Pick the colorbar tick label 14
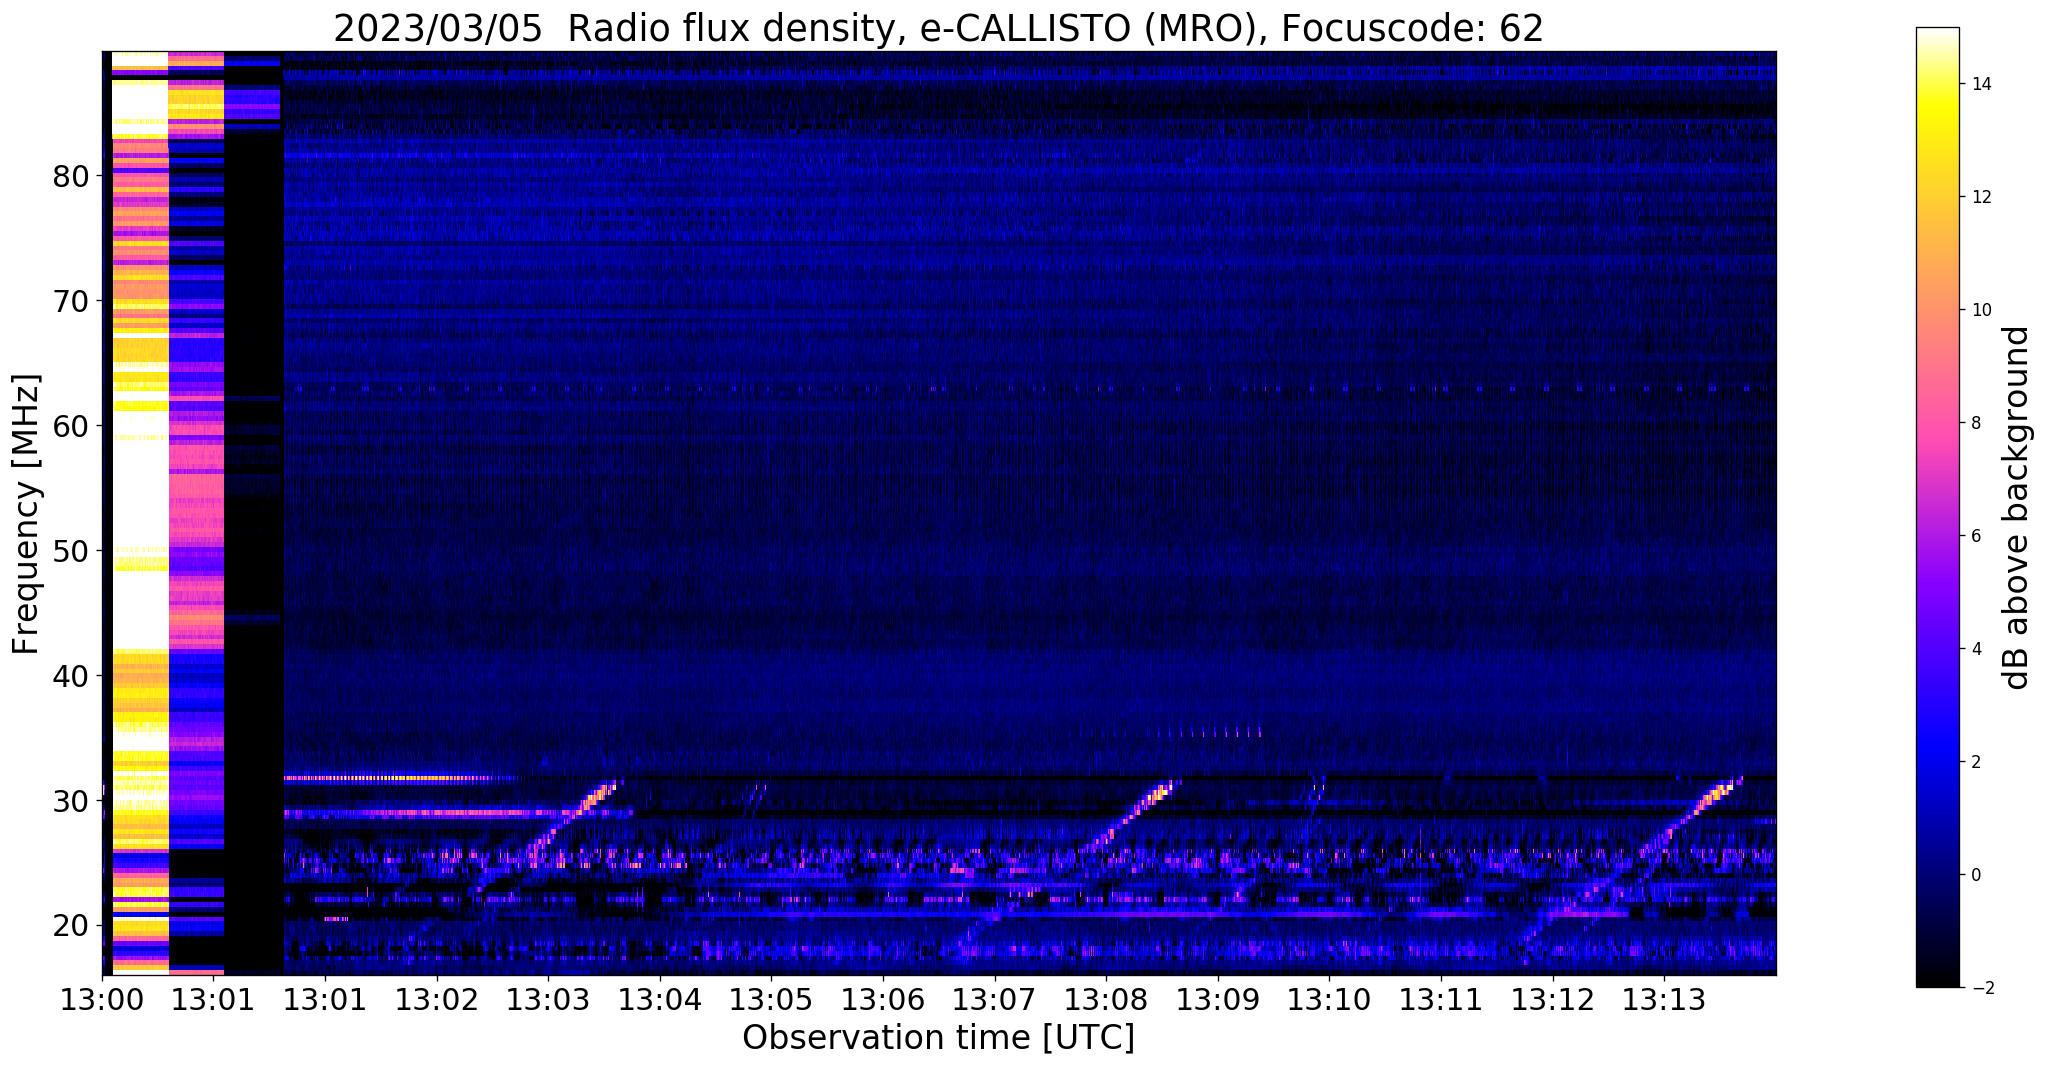The width and height of the screenshot is (2047, 1067). [1980, 84]
